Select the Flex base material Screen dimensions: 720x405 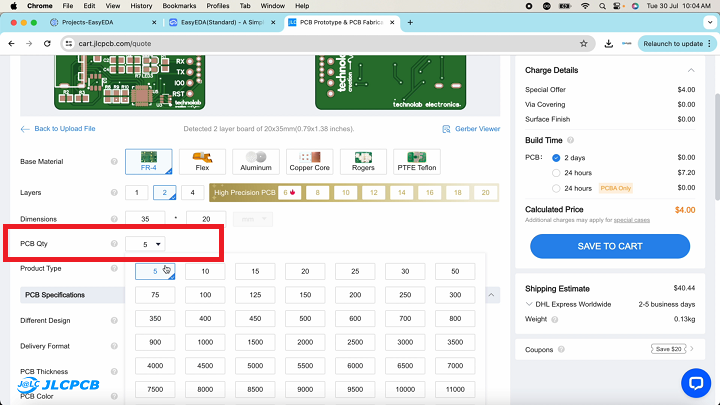pos(202,162)
